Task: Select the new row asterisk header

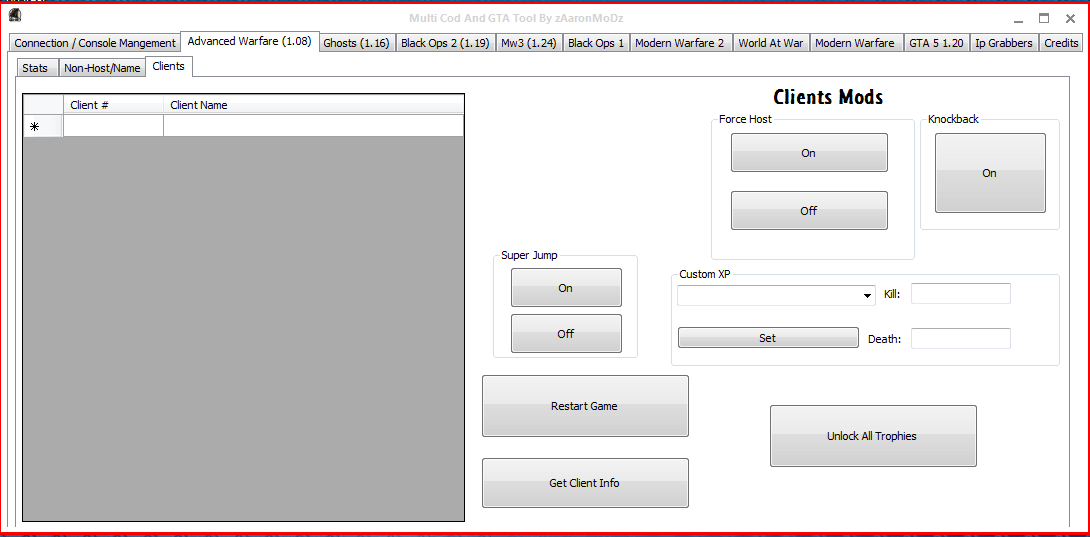Action: pos(43,126)
